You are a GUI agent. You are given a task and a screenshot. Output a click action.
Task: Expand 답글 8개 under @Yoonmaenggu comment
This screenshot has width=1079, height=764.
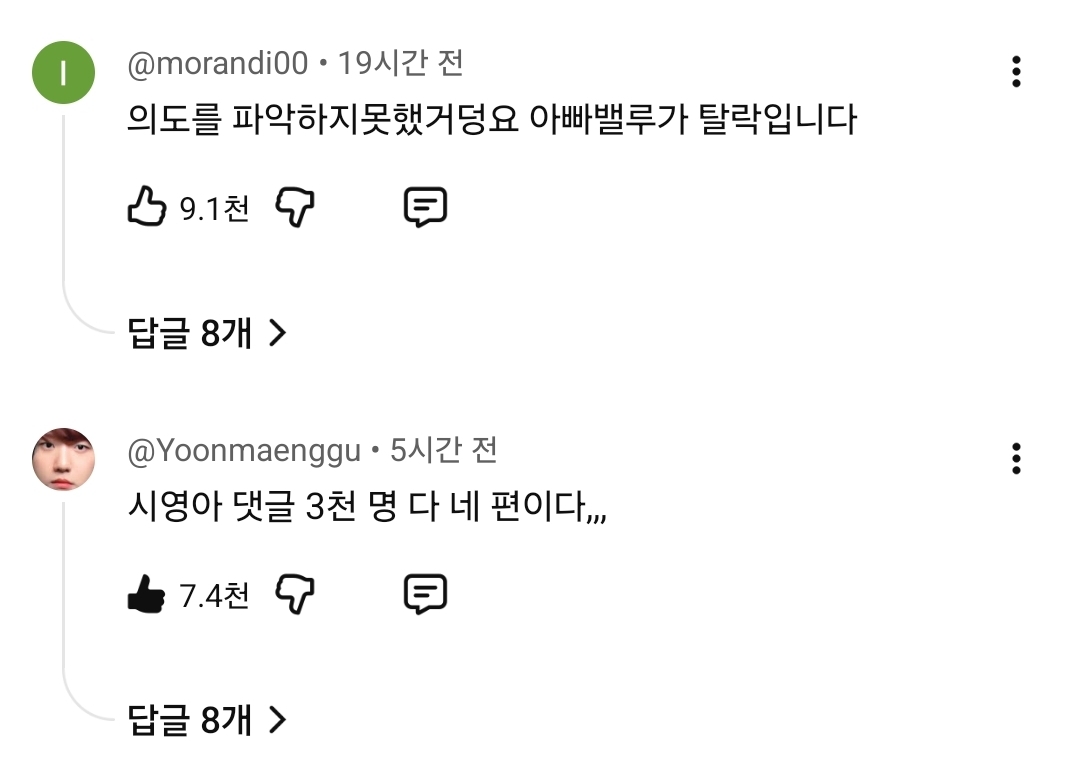click(x=207, y=720)
